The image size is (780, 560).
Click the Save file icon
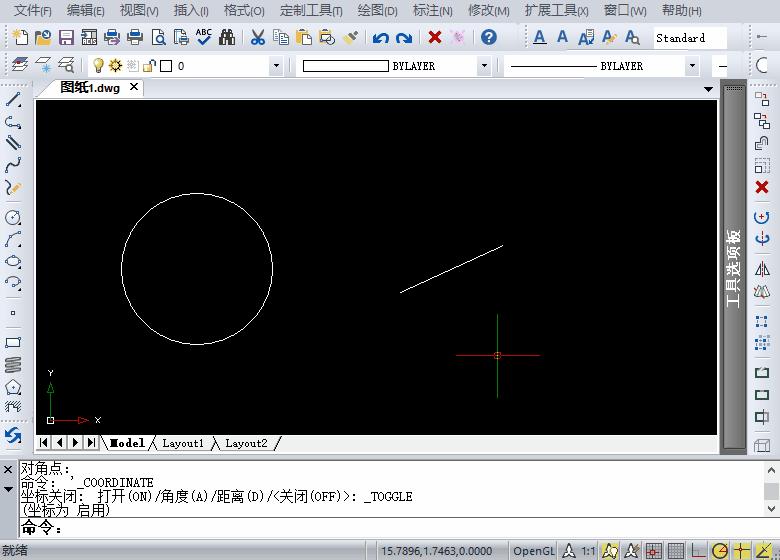[x=66, y=38]
